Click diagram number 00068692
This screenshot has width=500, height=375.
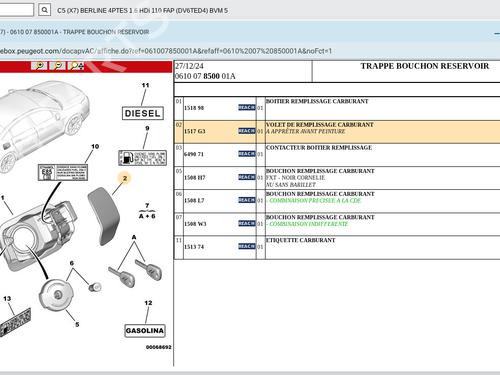point(159,347)
